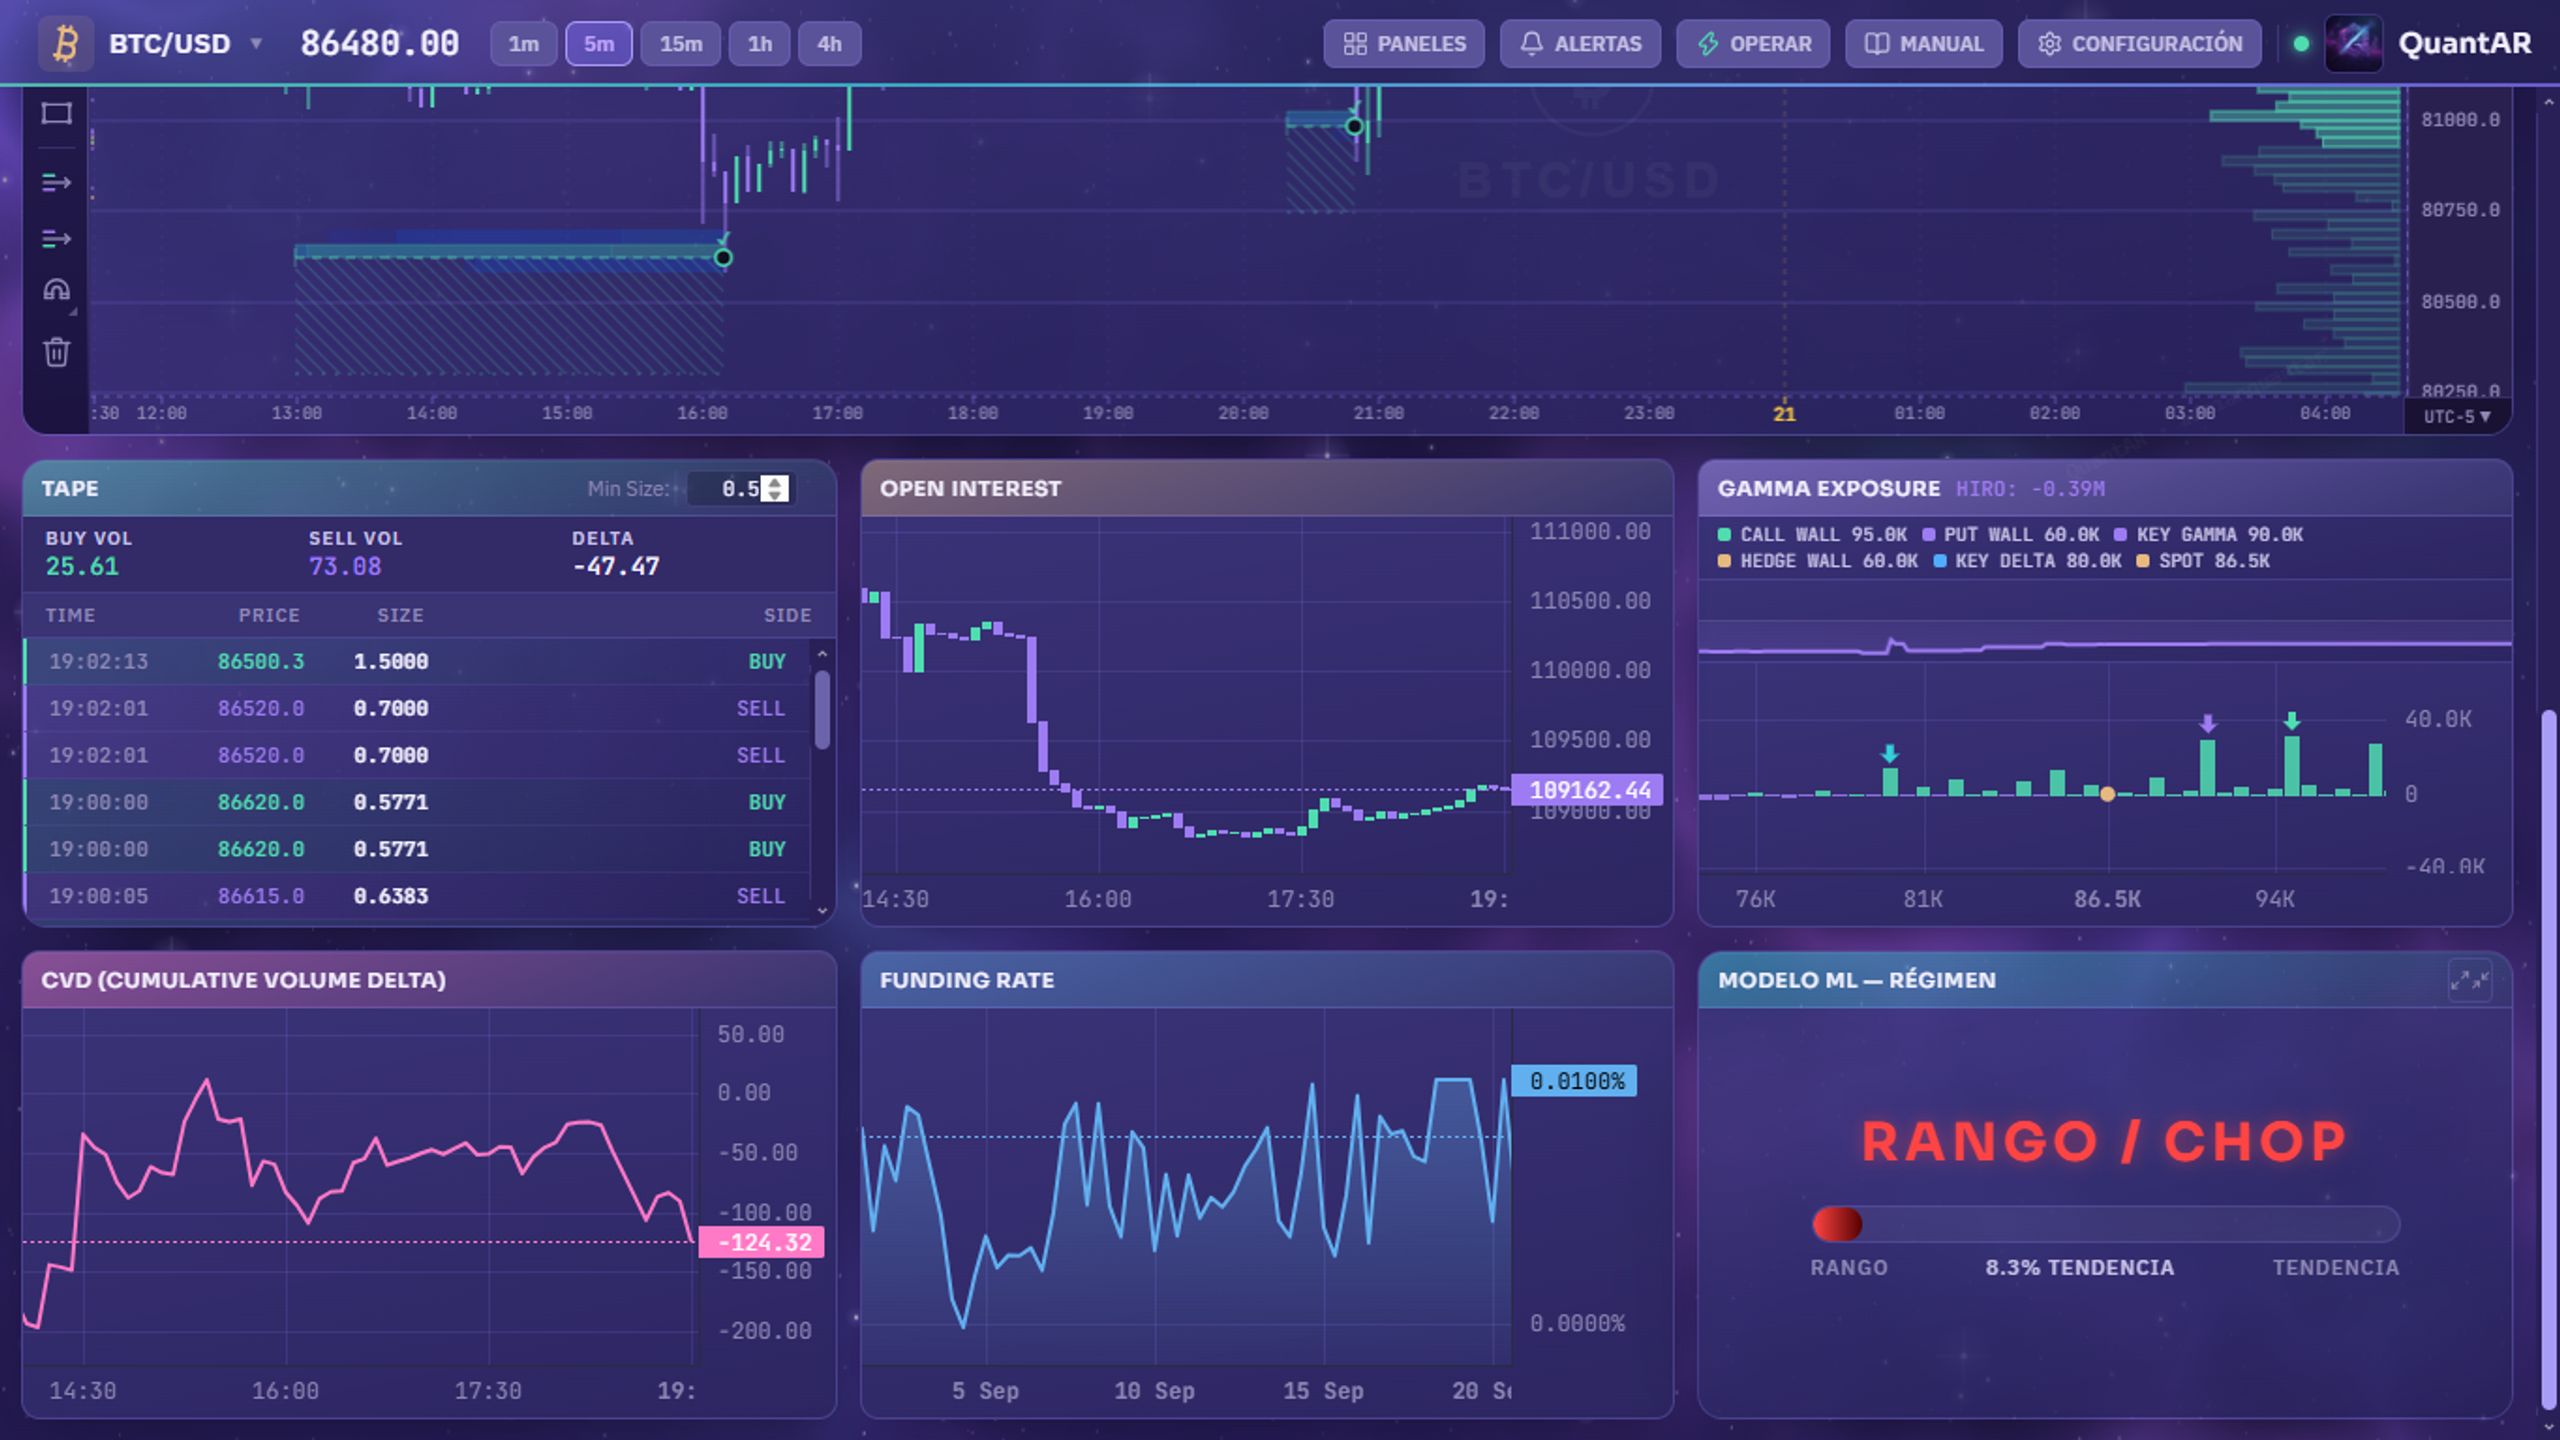Click the Operar trade button
The image size is (2560, 1440).
(x=1753, y=44)
